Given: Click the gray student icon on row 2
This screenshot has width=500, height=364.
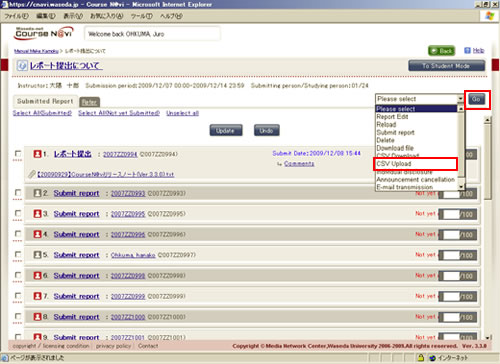Looking at the screenshot, I should [x=37, y=193].
